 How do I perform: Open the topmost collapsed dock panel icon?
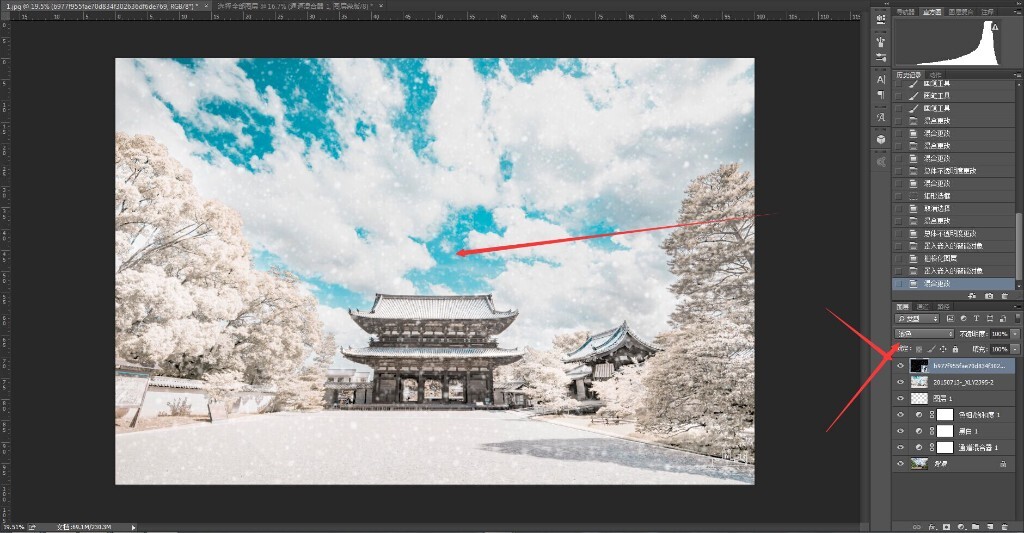tap(881, 20)
